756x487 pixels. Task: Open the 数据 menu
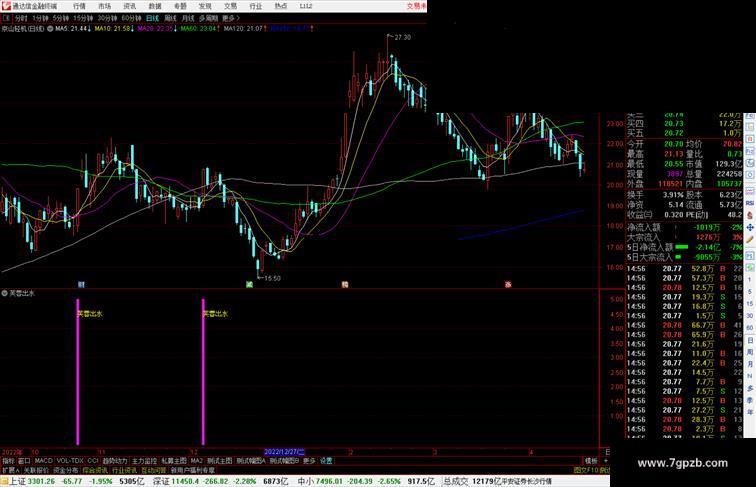pos(155,6)
